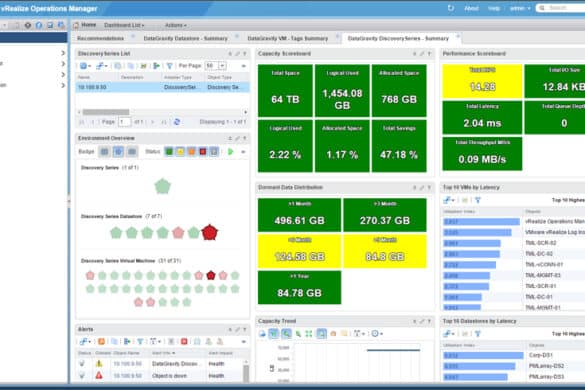
Task: Collapse the Capacity Trend widget
Action: tap(414, 321)
